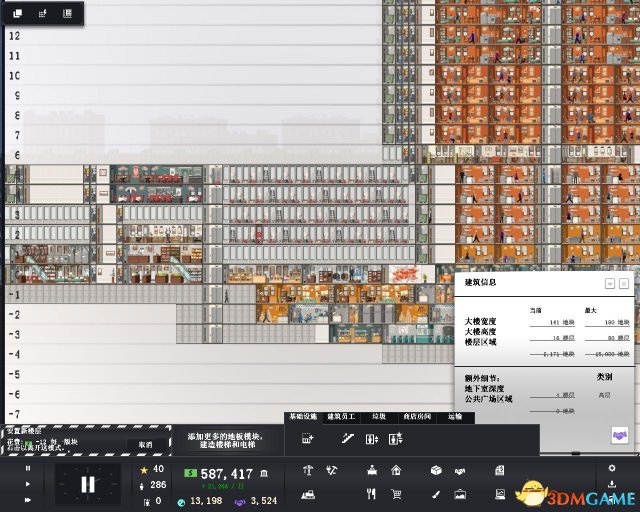Toggle pause on the large clock

click(x=88, y=485)
